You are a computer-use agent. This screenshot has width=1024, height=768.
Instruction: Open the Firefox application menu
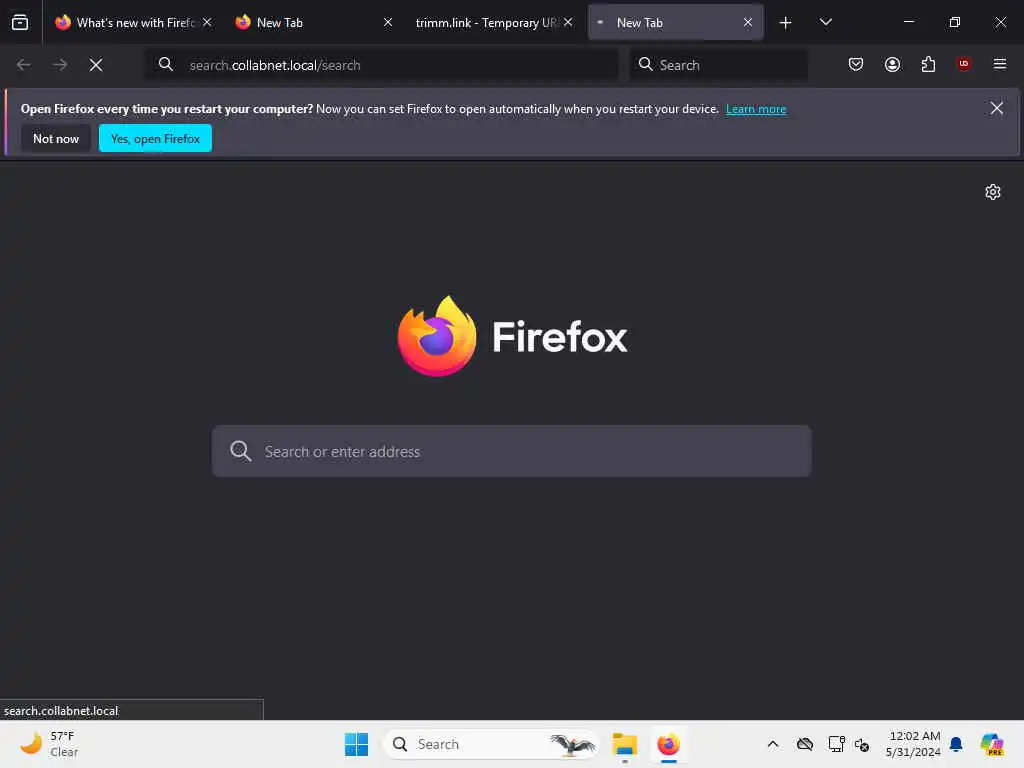pos(999,64)
